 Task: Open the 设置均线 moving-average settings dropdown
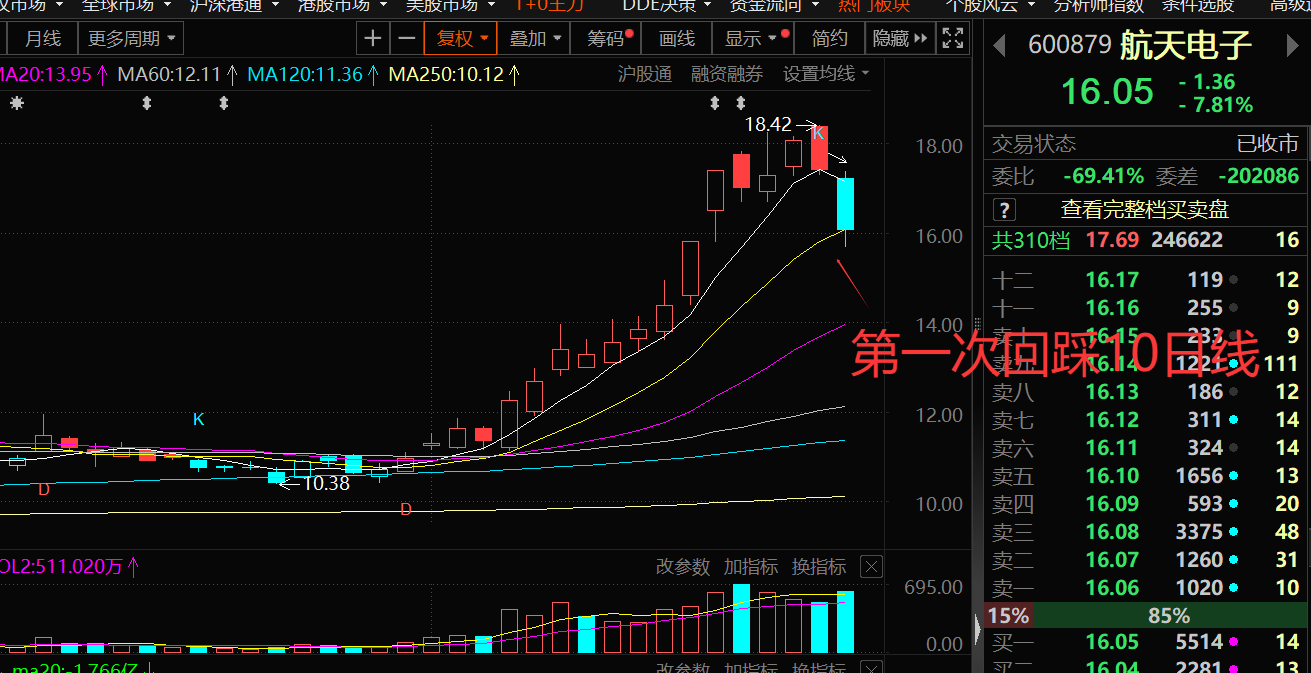(826, 74)
